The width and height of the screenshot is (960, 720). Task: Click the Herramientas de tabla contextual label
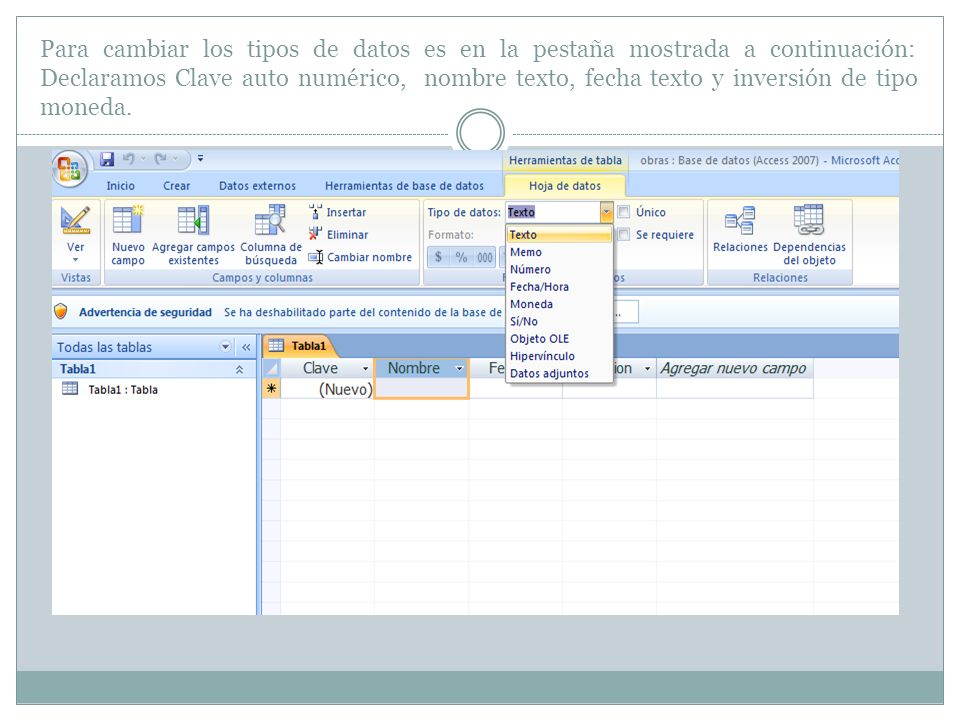pos(565,160)
